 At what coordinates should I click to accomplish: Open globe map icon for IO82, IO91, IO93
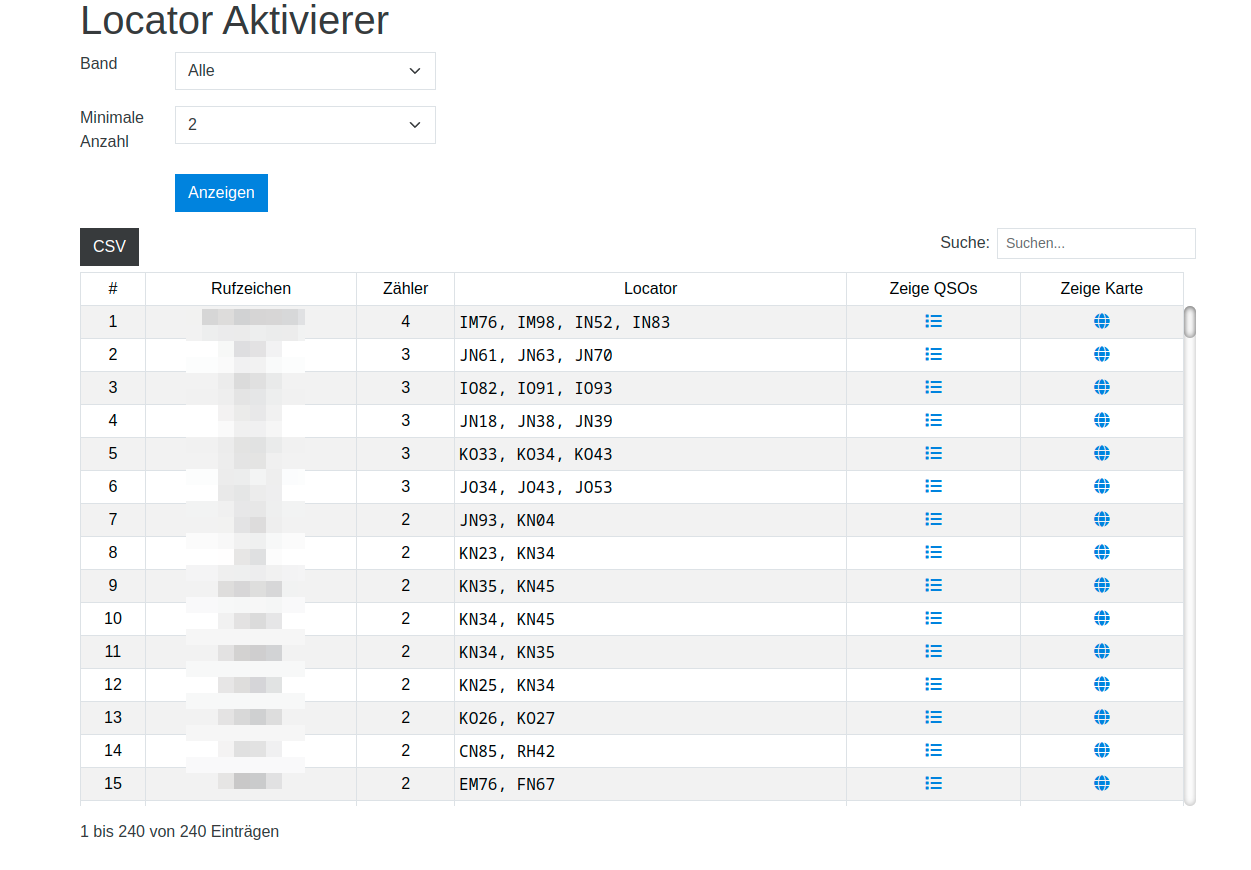click(x=1101, y=387)
